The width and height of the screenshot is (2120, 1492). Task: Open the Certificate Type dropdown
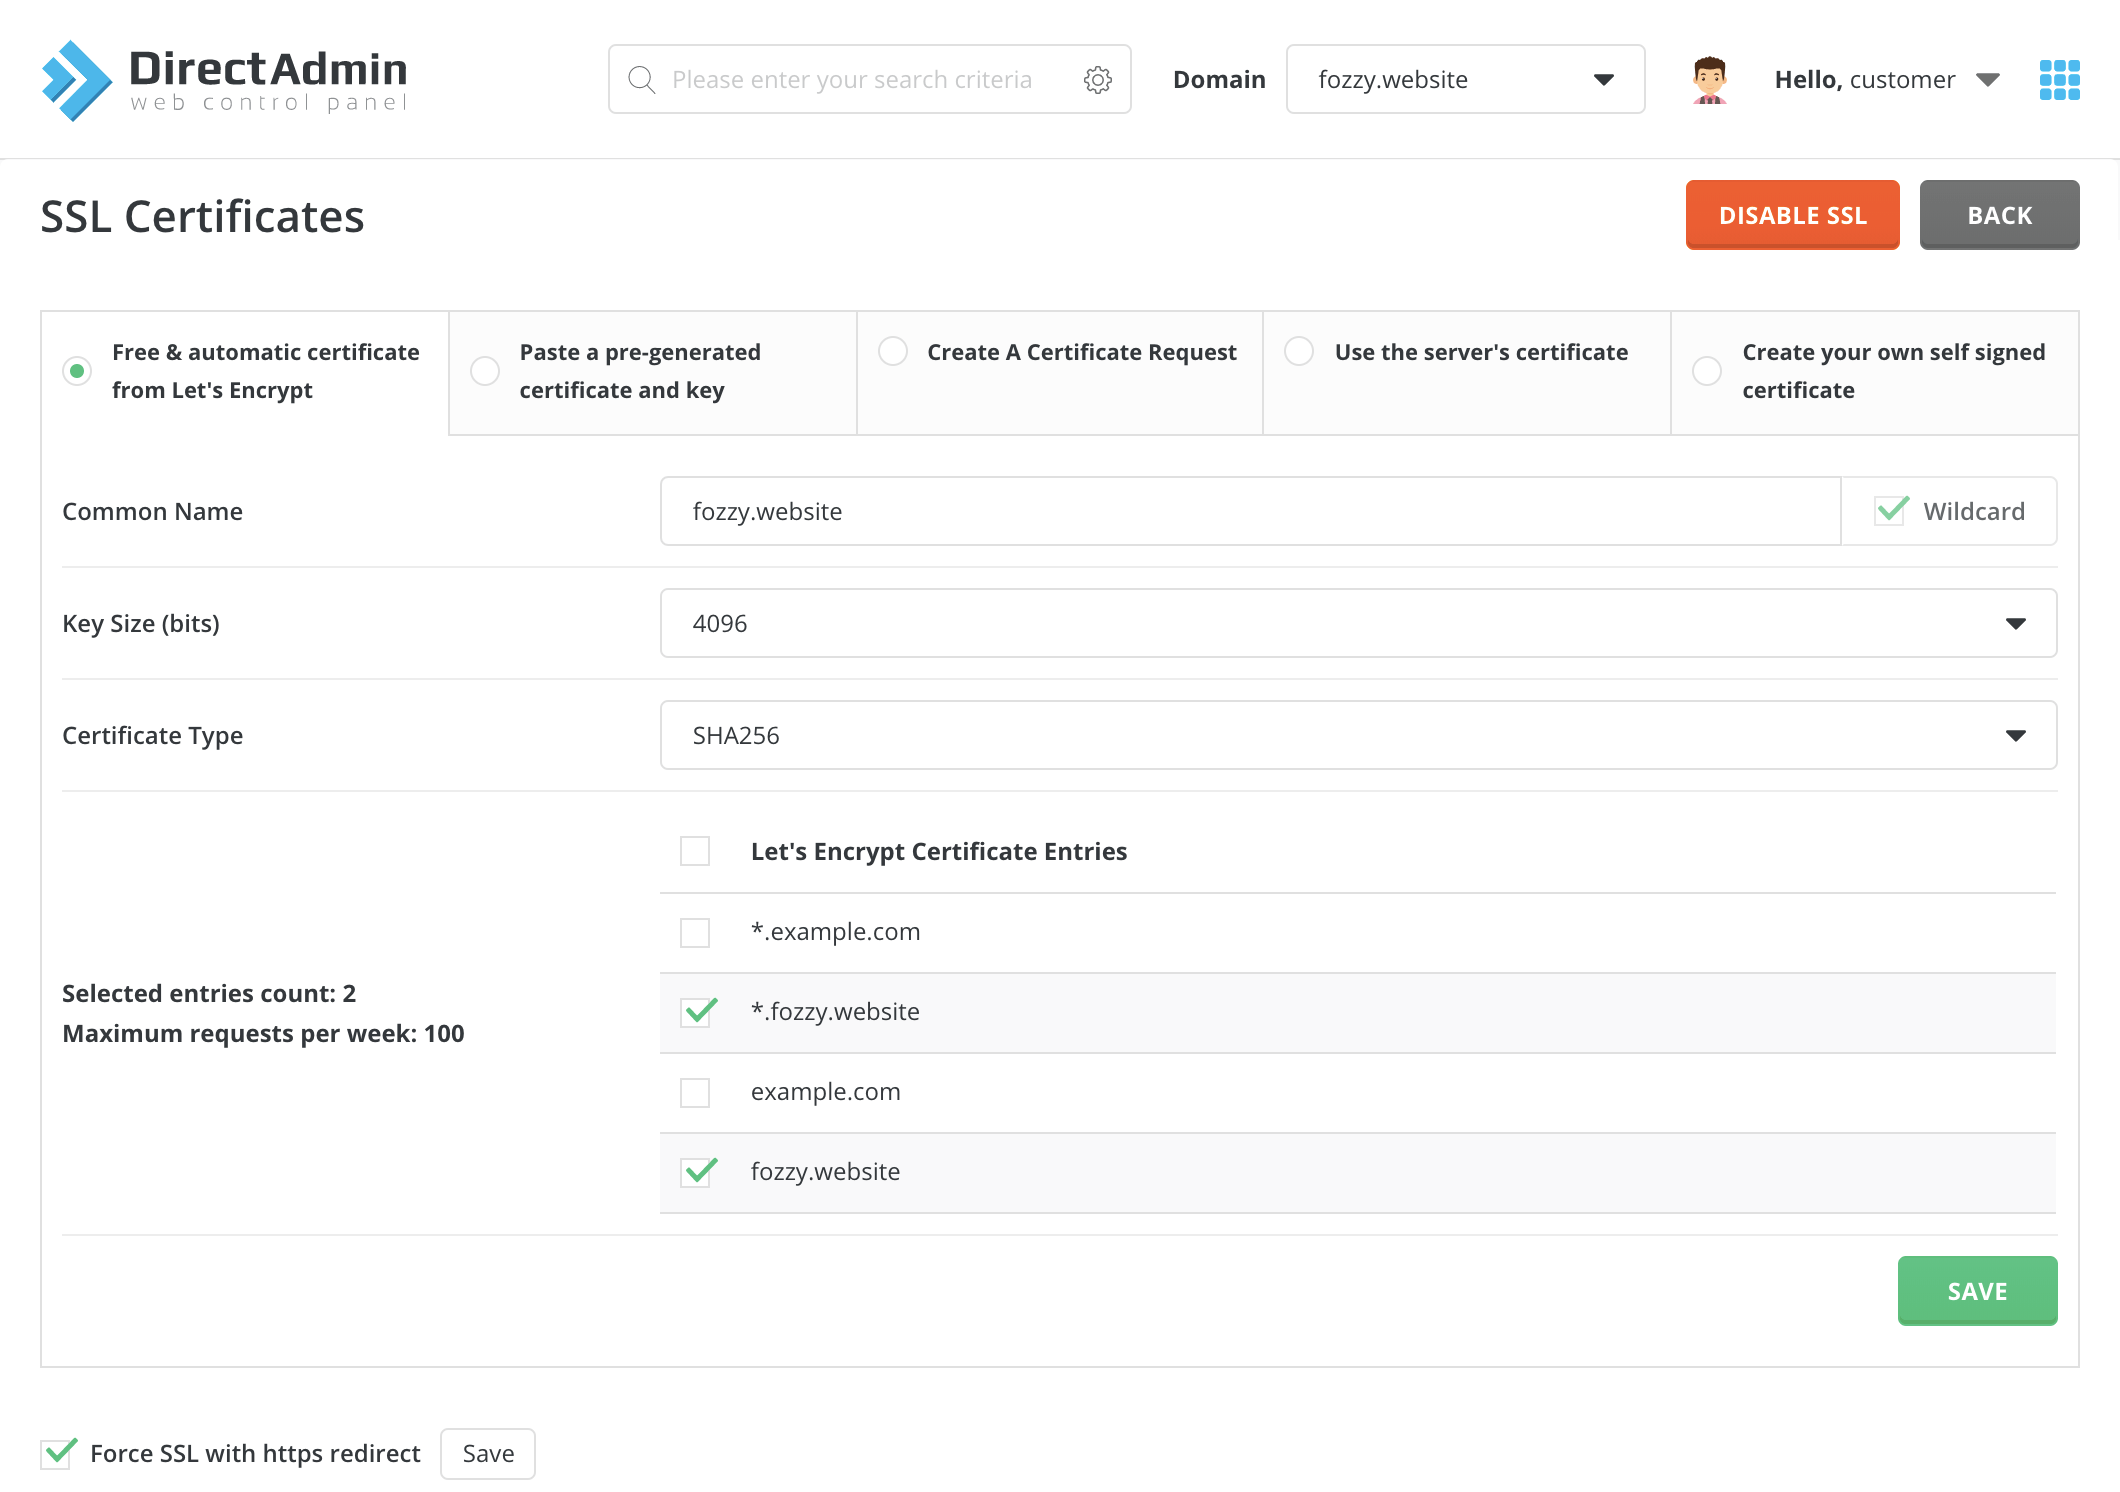tap(1358, 735)
